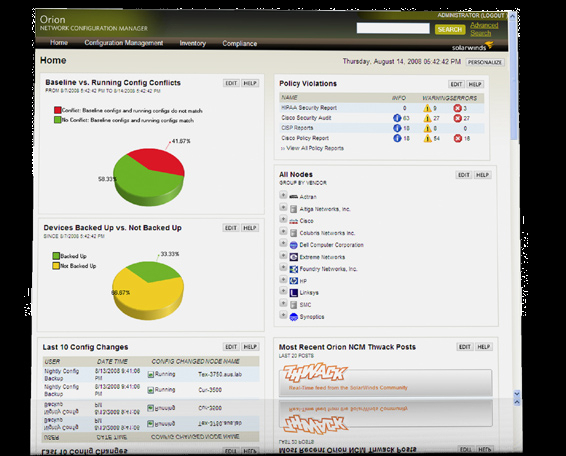Viewport: 566px width, 456px height.
Task: Edit the Devices Backed Up panel
Action: point(231,228)
